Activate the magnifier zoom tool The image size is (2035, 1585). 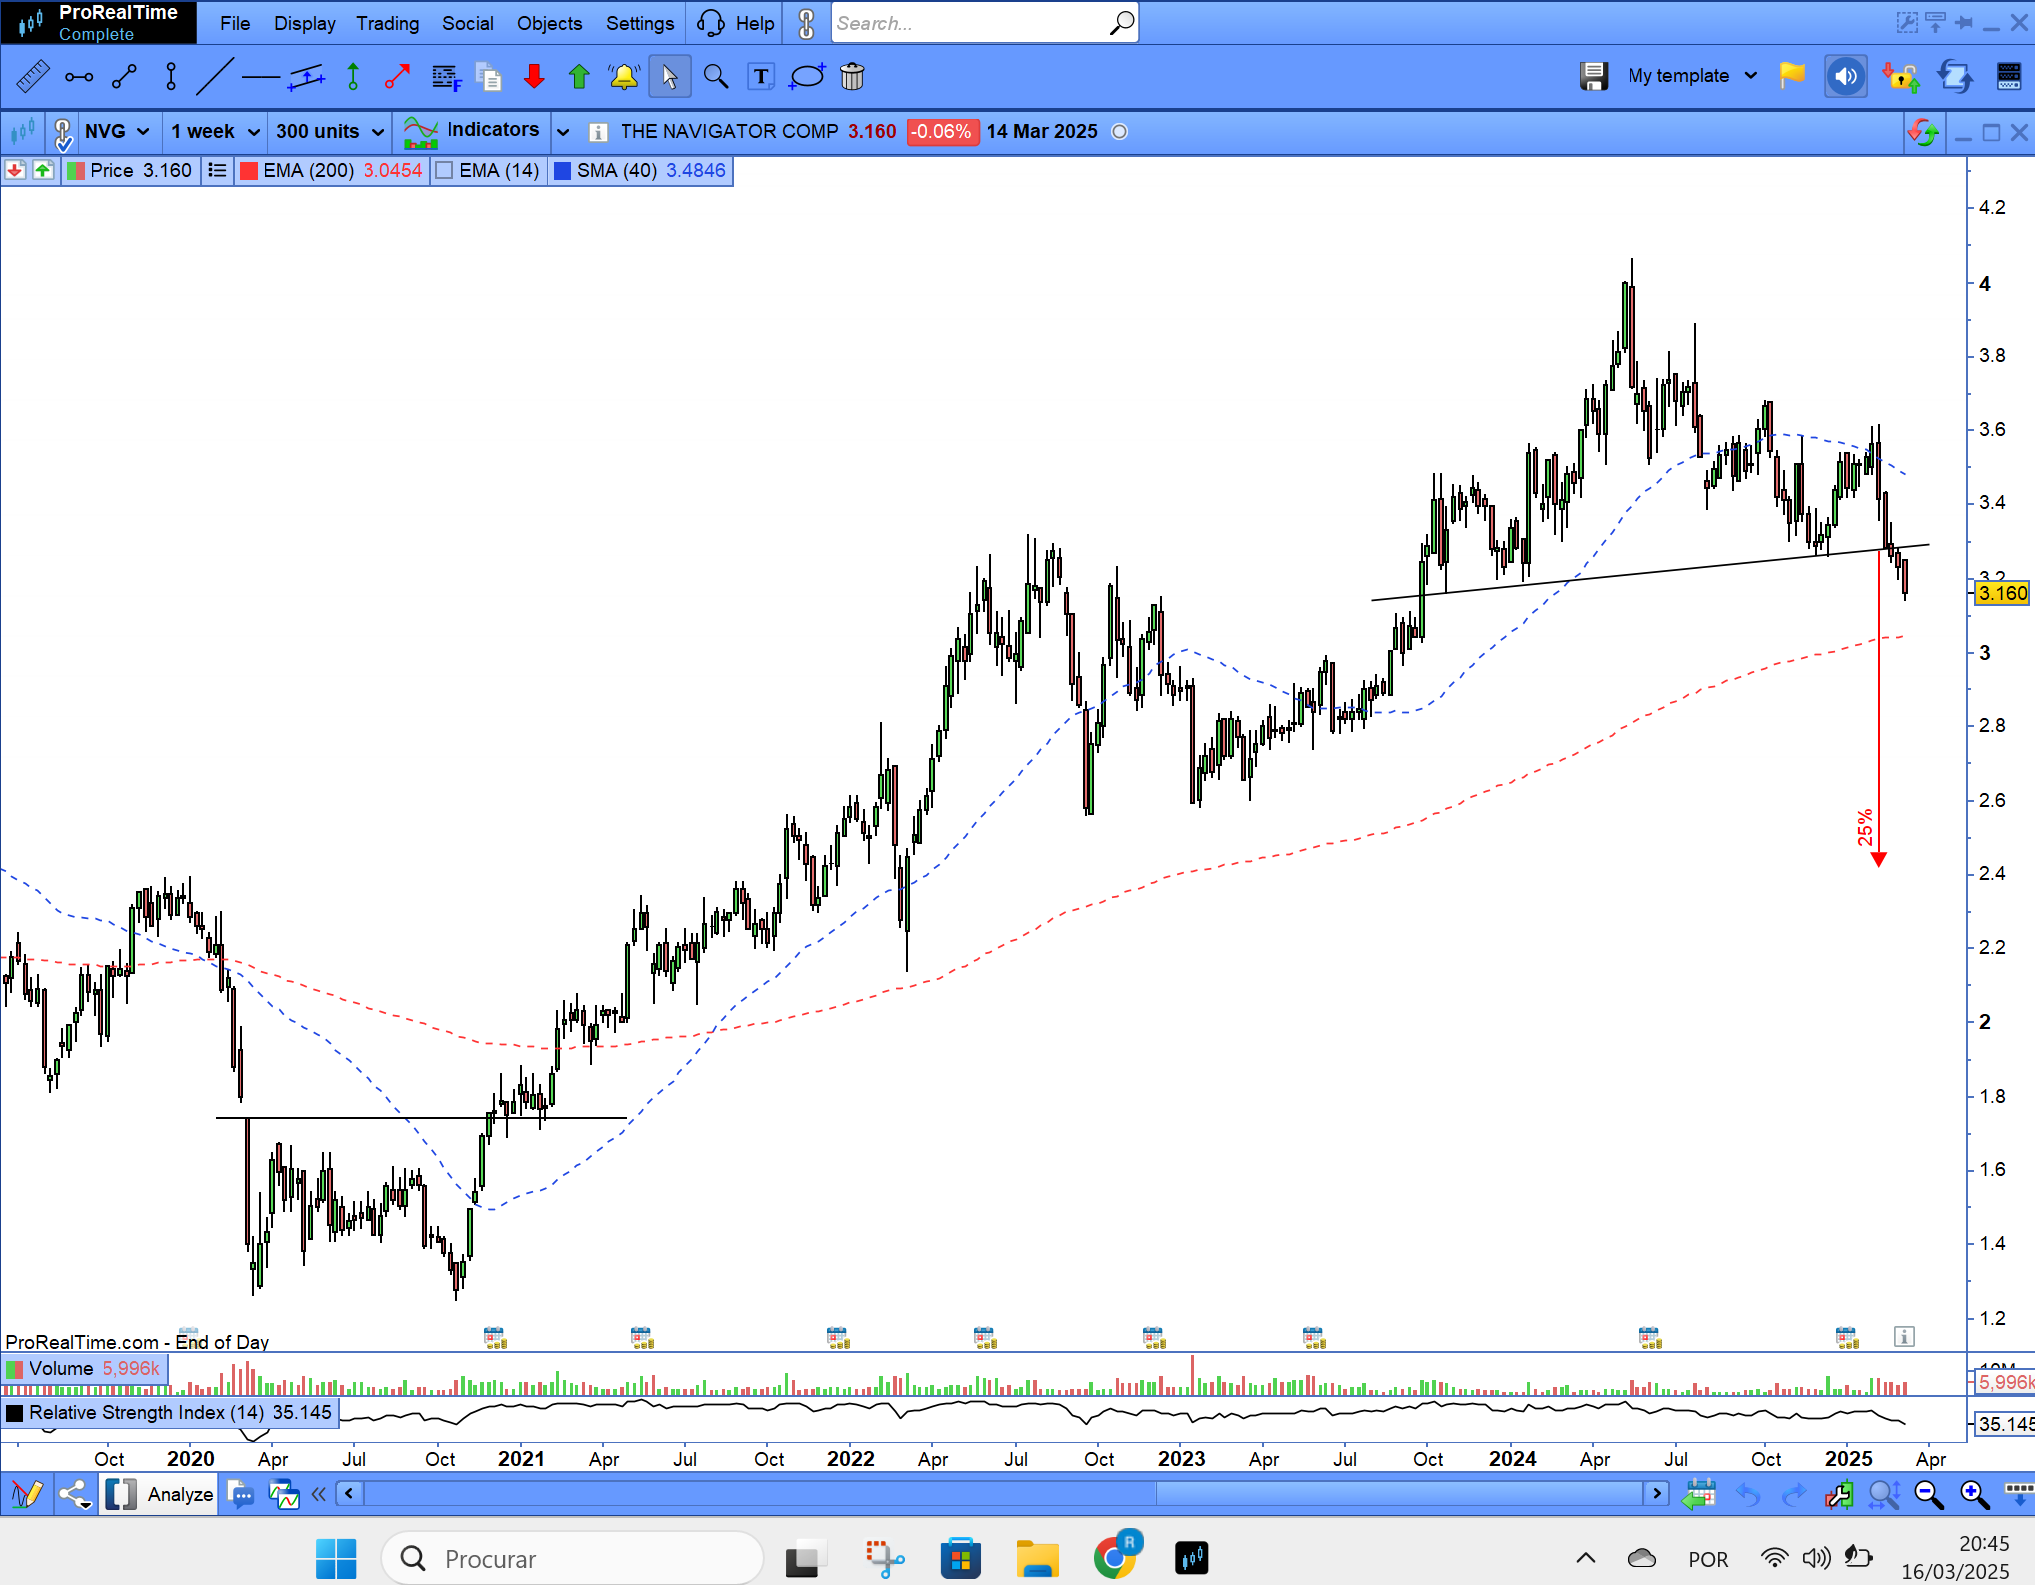pos(715,77)
